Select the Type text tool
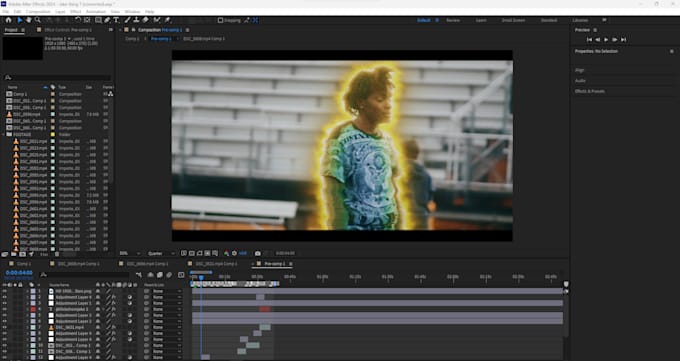 [116, 20]
